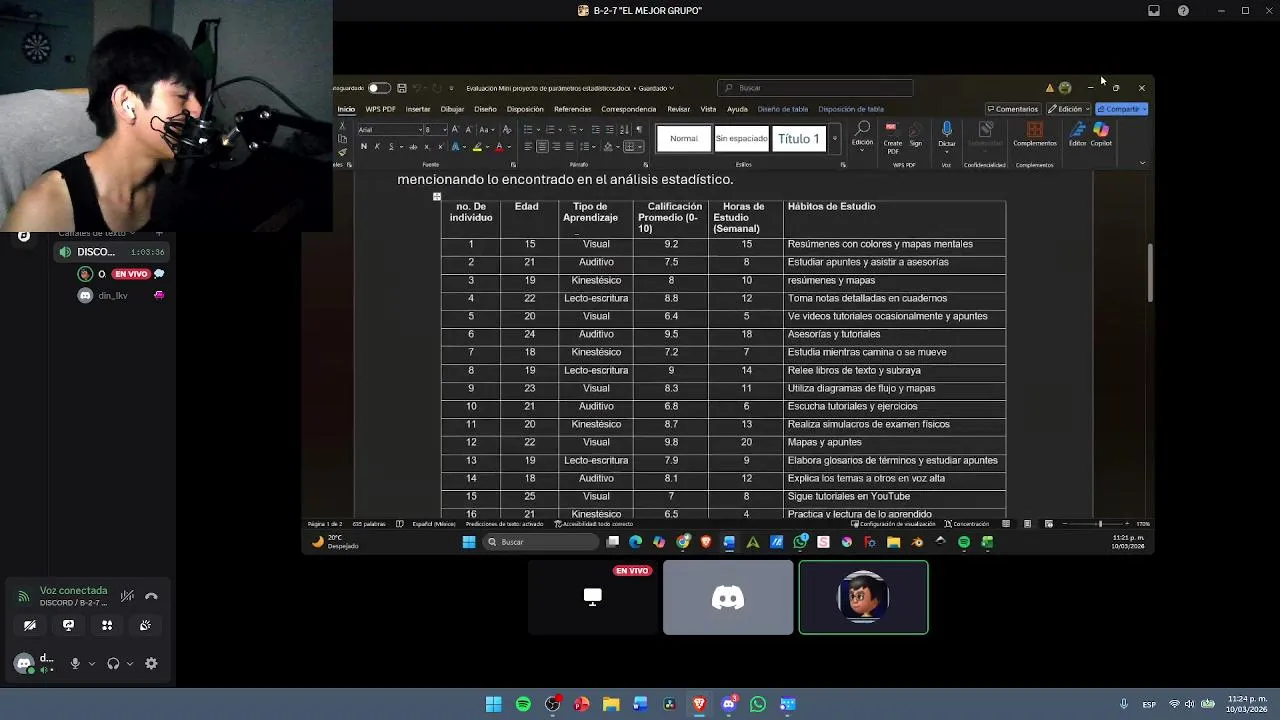Mute microphone in Discord user panel
The image size is (1280, 720).
pyautogui.click(x=74, y=663)
